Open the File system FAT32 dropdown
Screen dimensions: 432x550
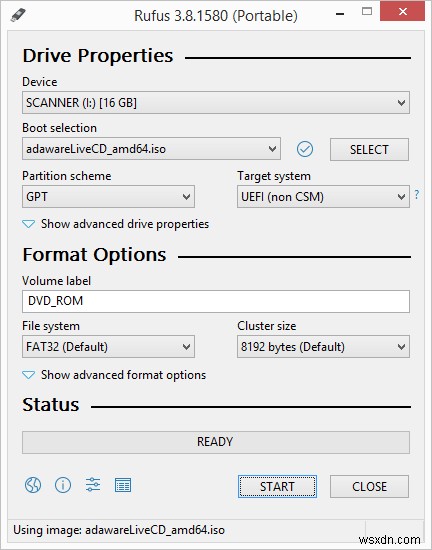coord(108,347)
